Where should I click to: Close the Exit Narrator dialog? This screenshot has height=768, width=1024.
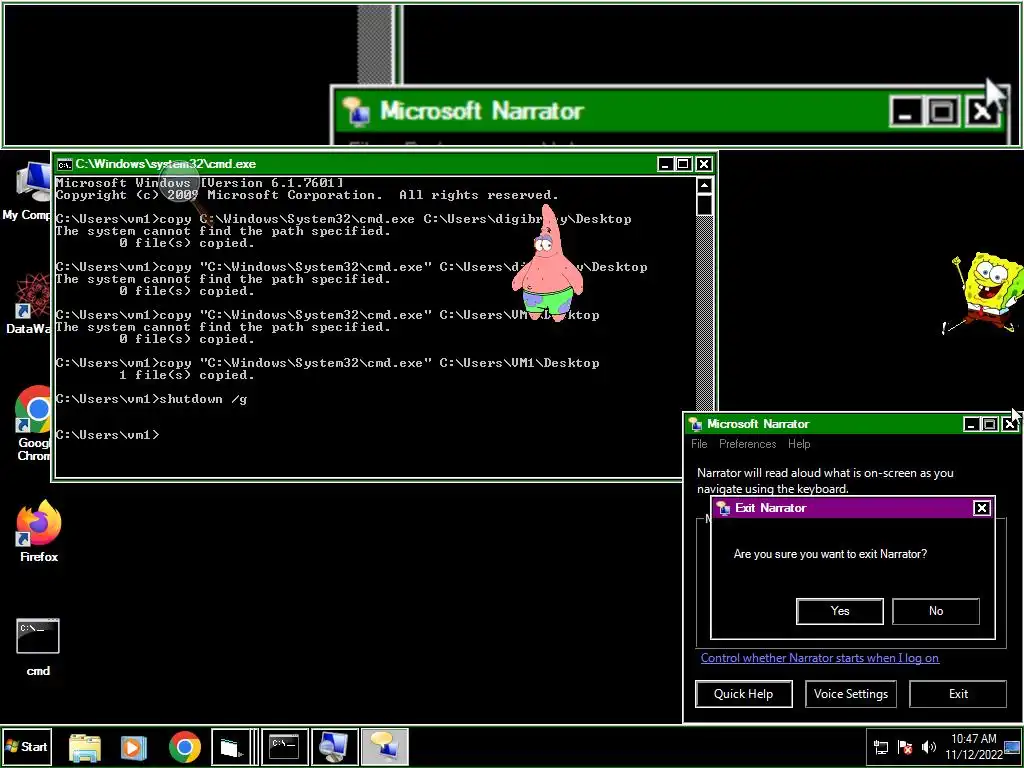(982, 508)
